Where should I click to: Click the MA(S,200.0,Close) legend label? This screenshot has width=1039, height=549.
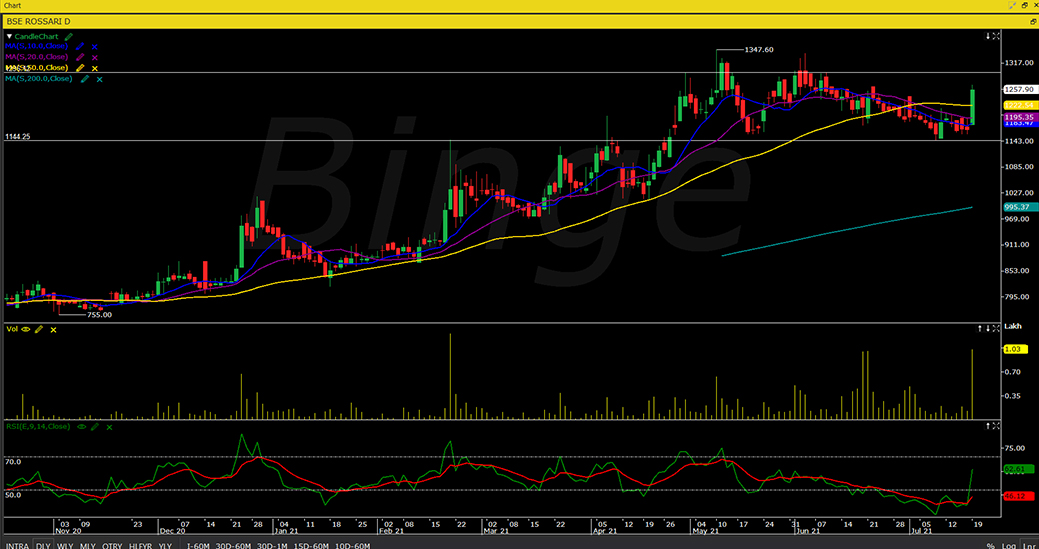click(38, 79)
